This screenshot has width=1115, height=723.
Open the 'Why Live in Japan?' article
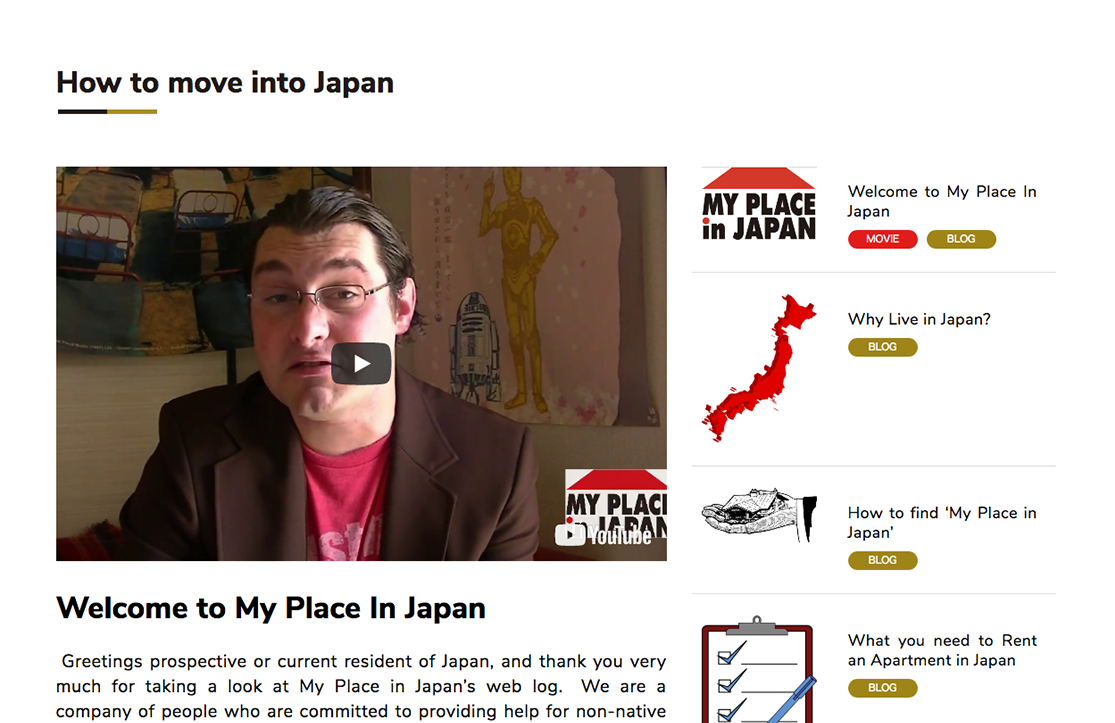point(919,319)
